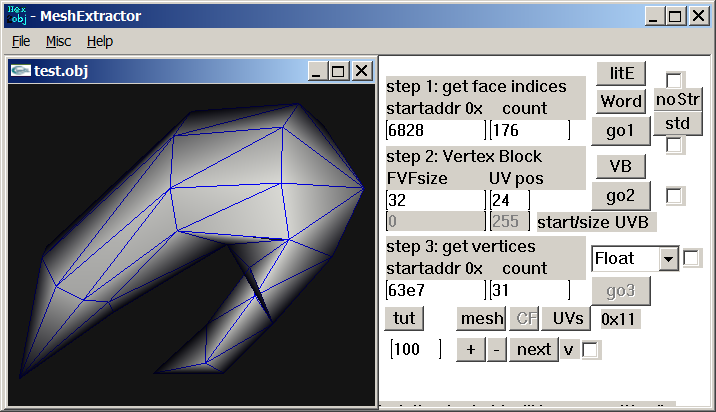Run step 1 with go1 button
The width and height of the screenshot is (716, 412).
tap(621, 131)
